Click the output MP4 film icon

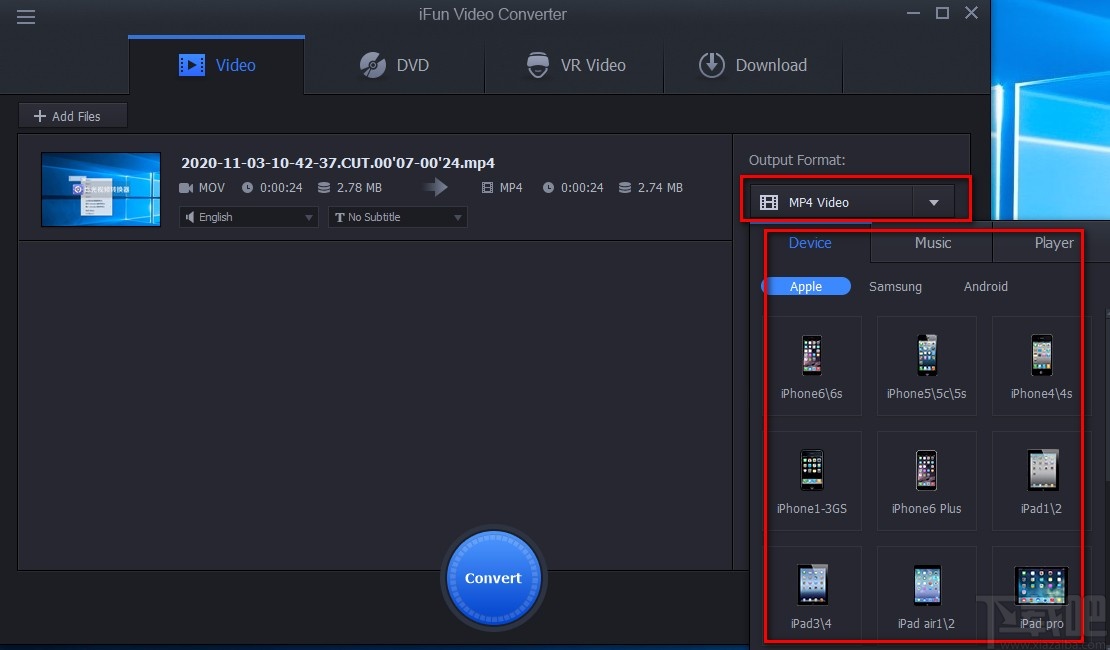coord(487,188)
